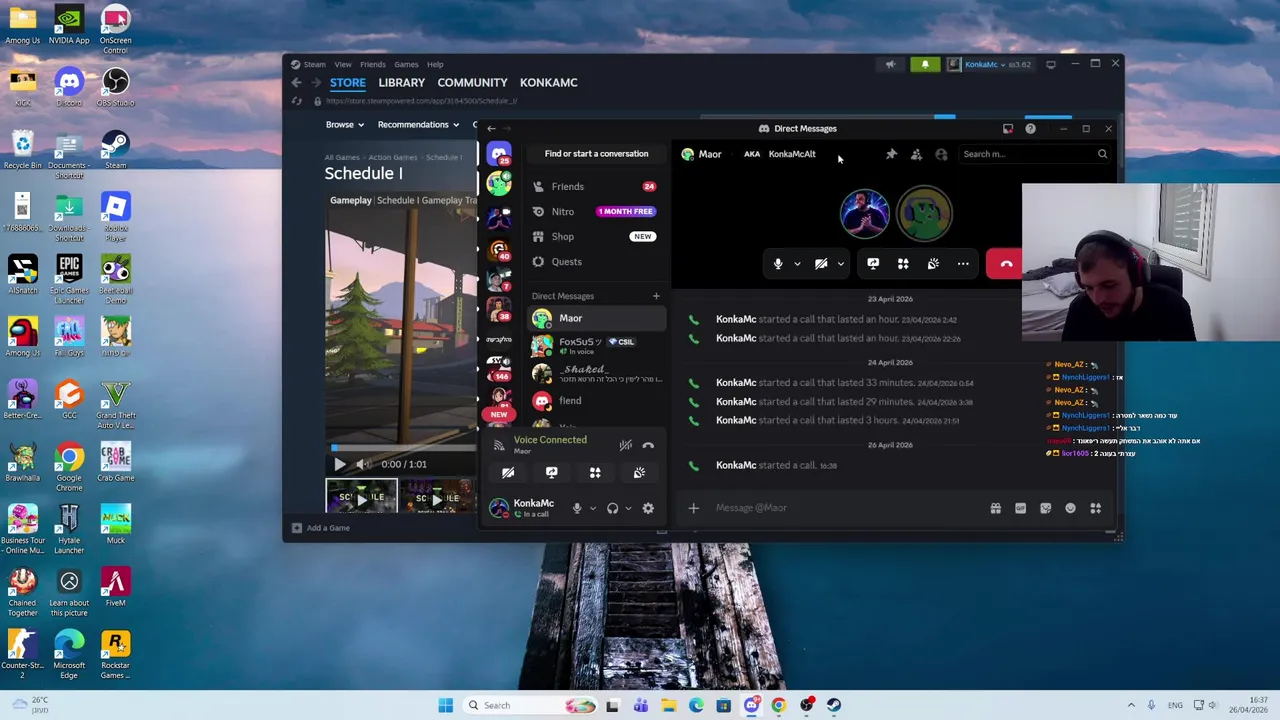Viewport: 1280px width, 720px height.
Task: Expand camera options in call
Action: 840,264
